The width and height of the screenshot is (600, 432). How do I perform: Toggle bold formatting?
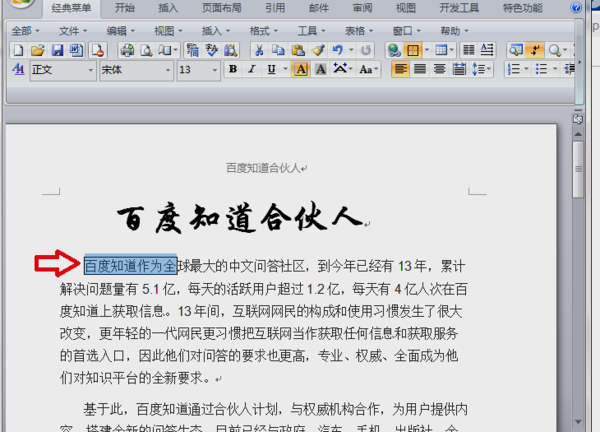coord(233,69)
